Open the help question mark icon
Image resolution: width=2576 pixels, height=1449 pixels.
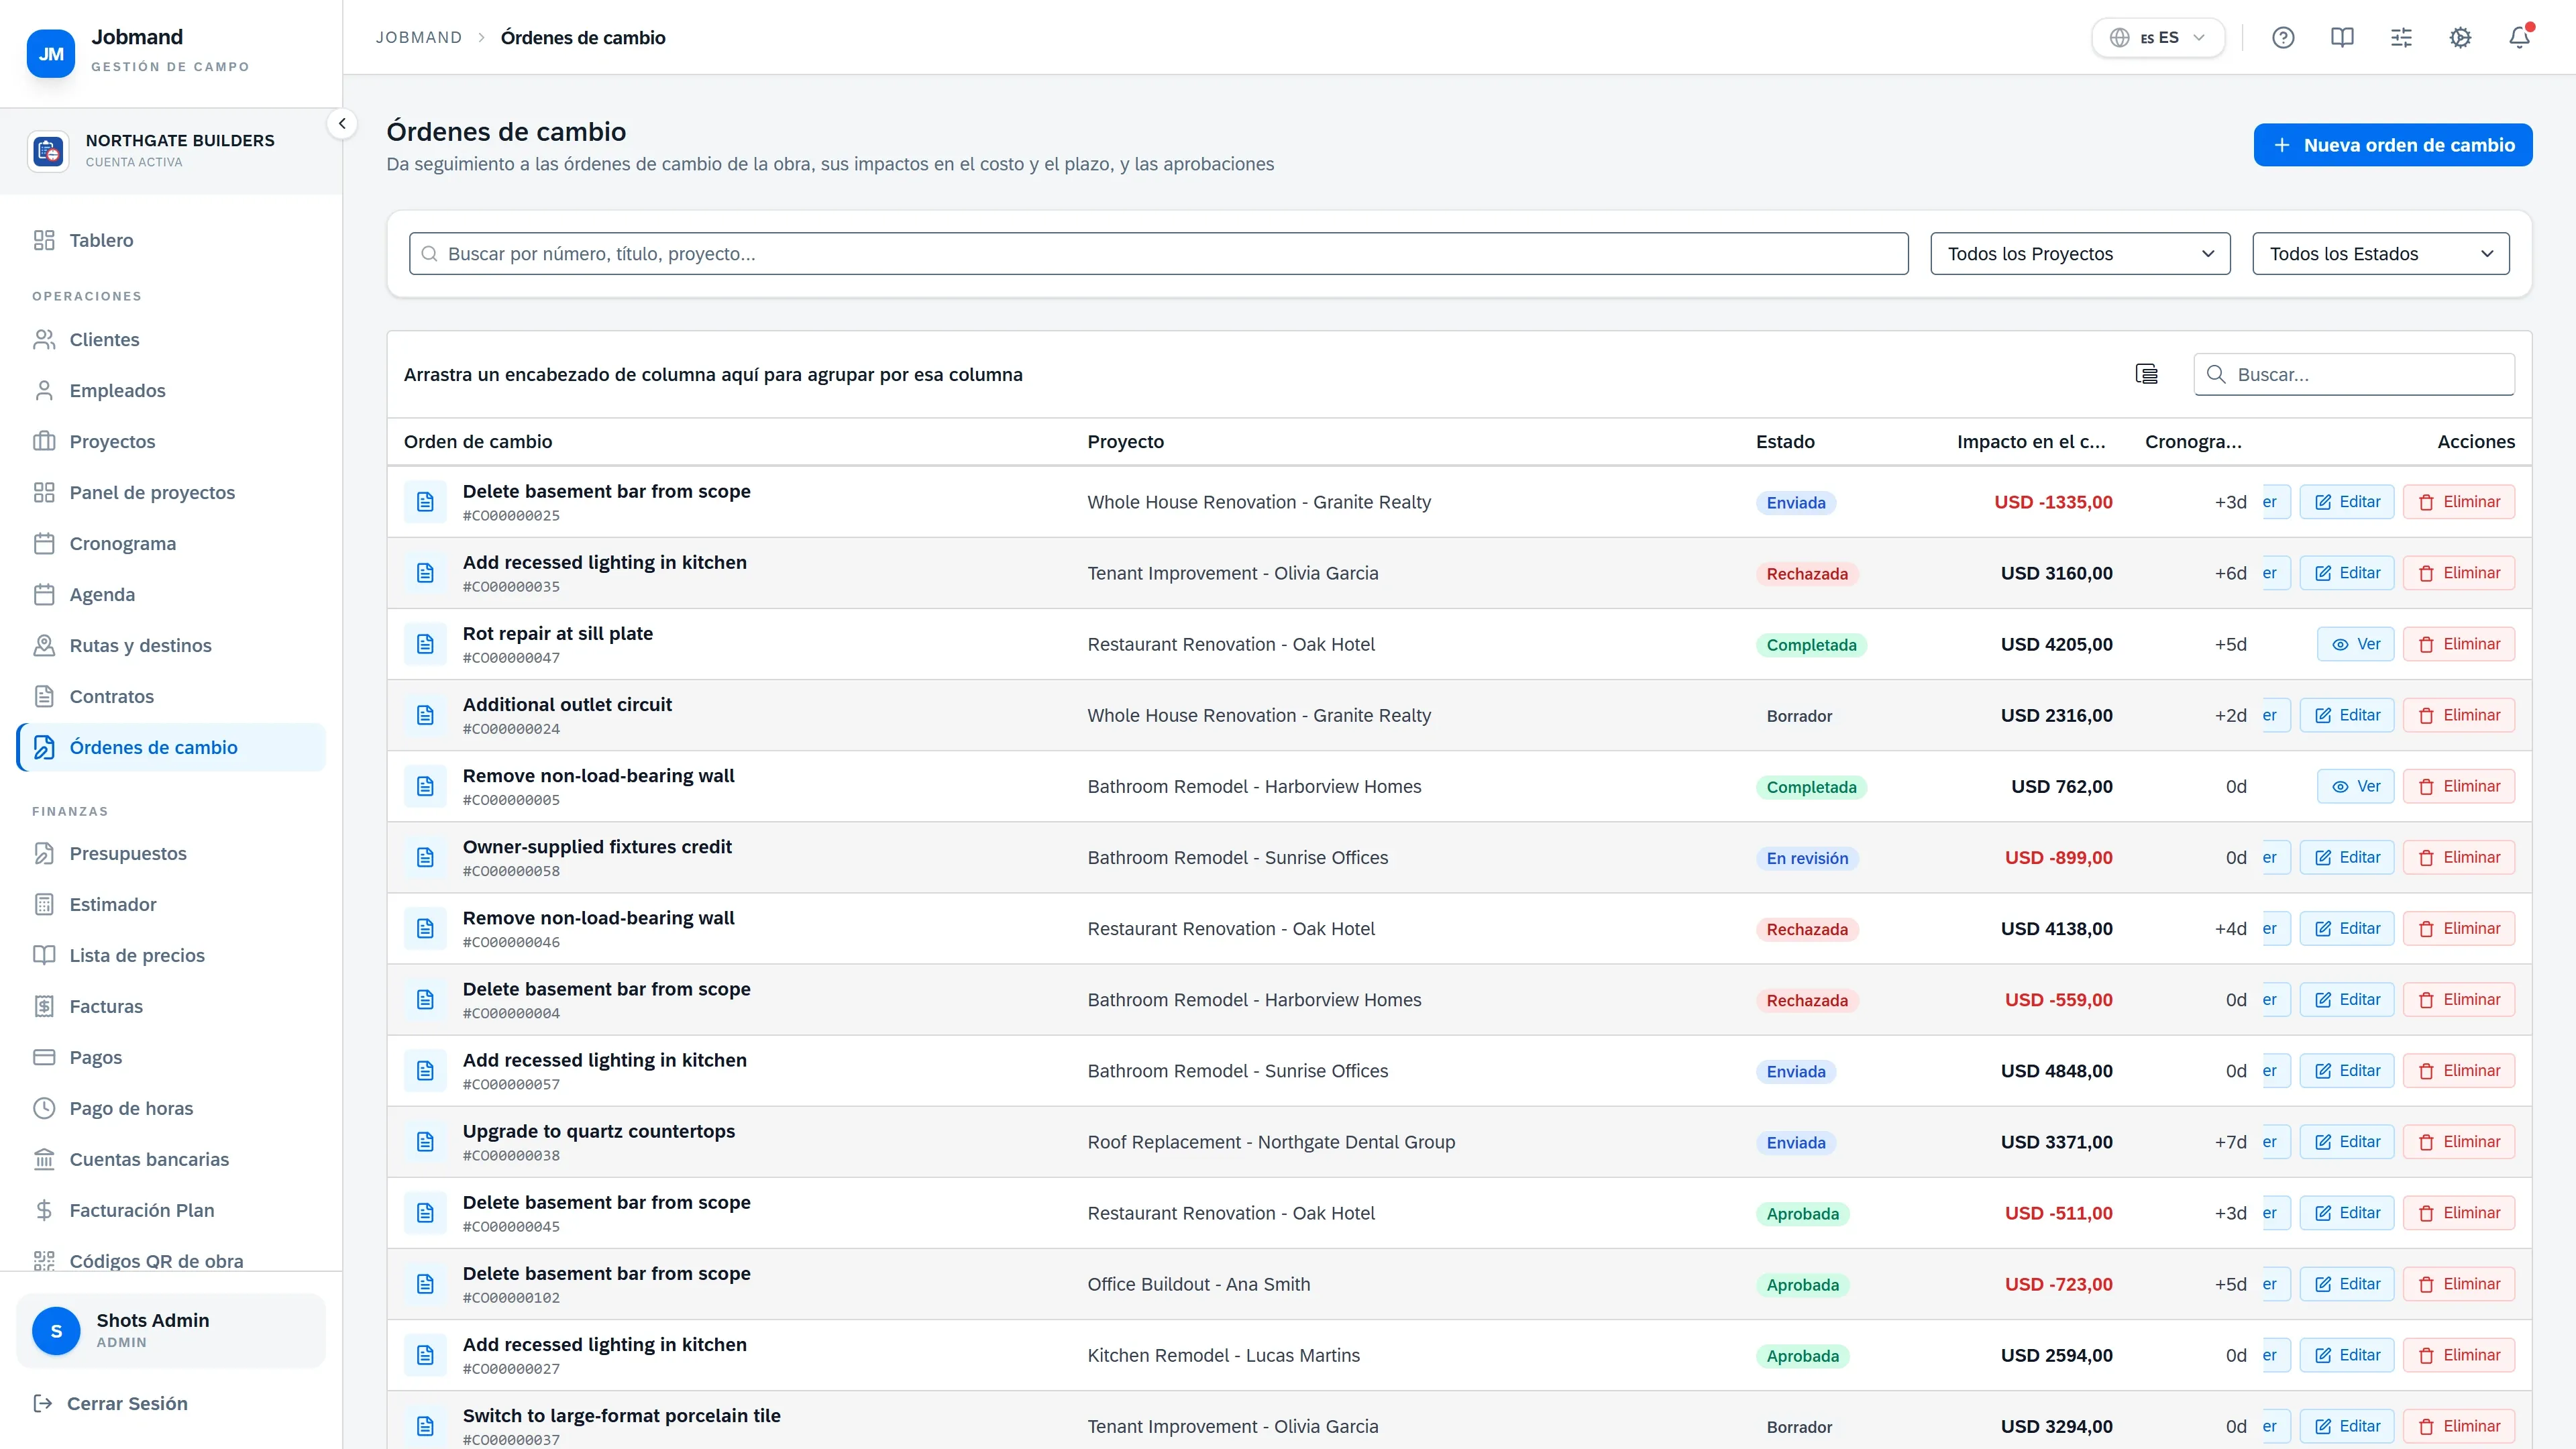pos(2283,38)
